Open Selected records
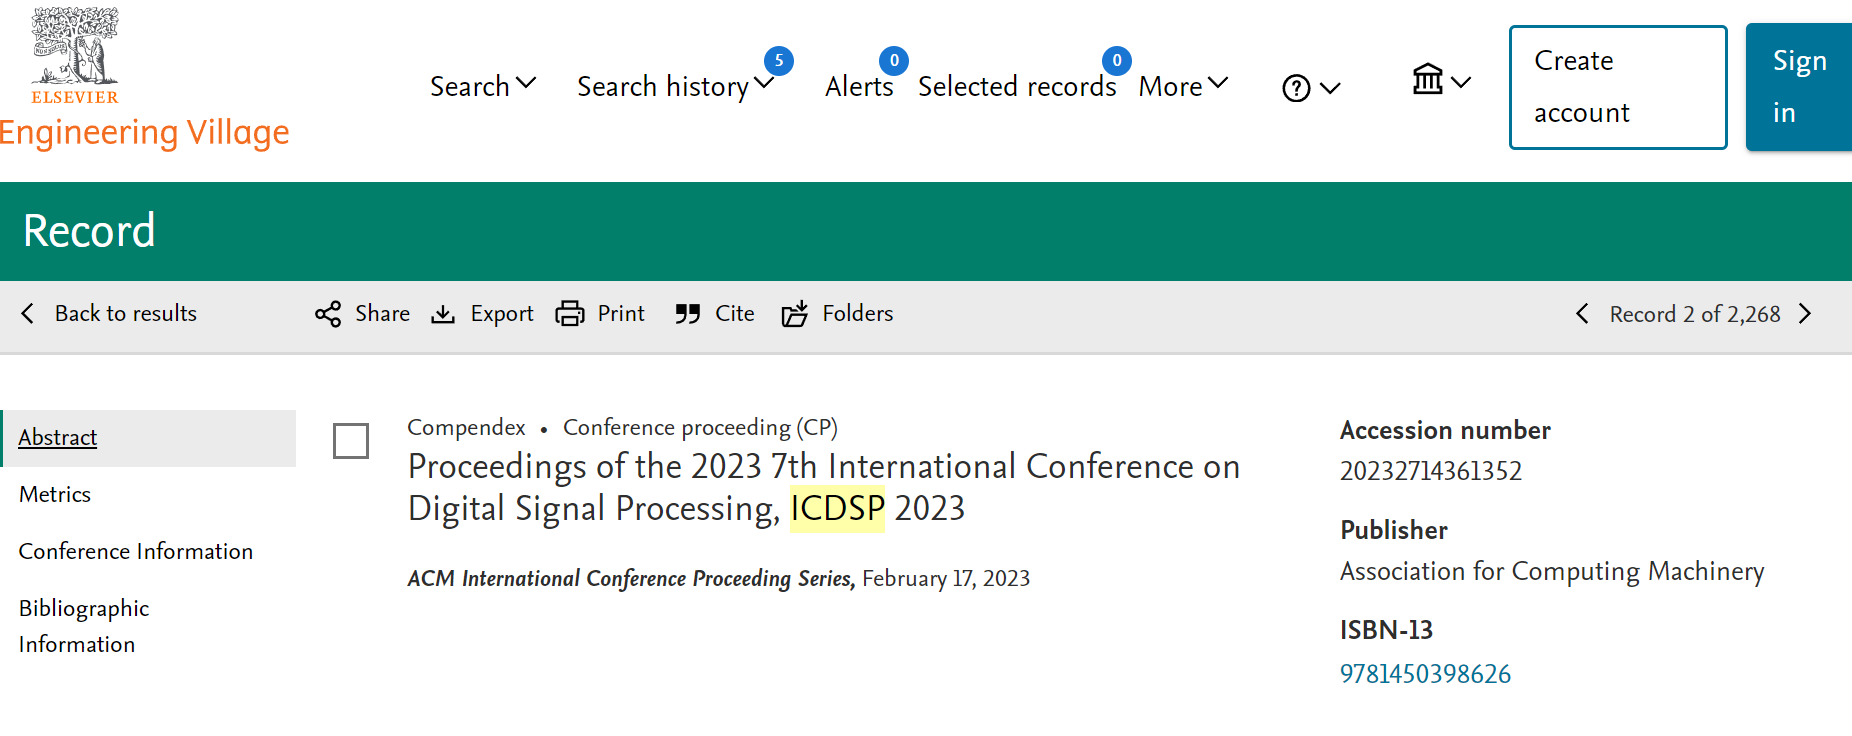 (x=1017, y=86)
